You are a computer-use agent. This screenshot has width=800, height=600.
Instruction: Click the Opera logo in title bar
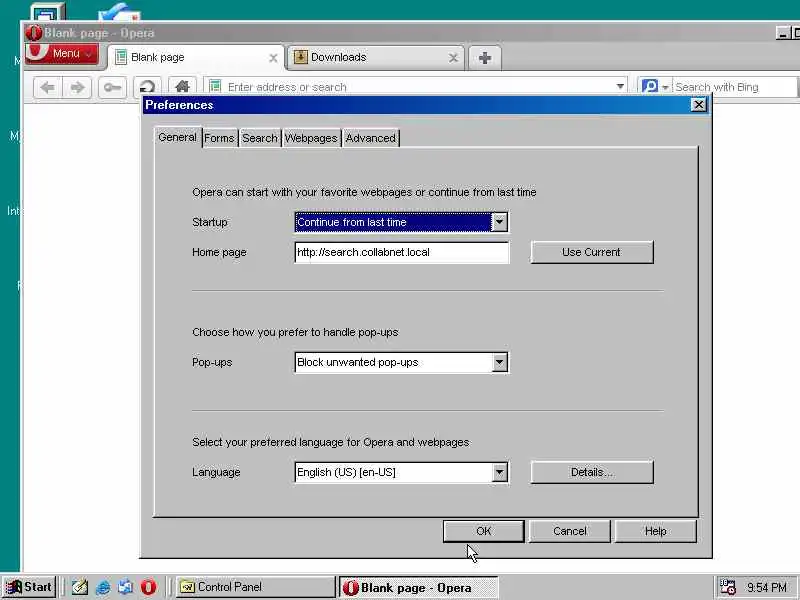(34, 33)
